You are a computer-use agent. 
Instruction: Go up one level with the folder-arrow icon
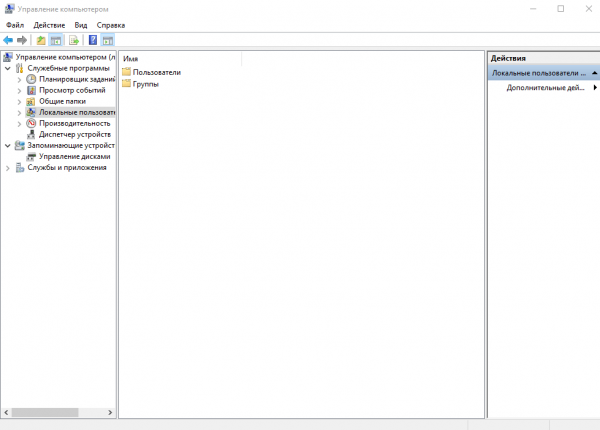click(x=41, y=40)
